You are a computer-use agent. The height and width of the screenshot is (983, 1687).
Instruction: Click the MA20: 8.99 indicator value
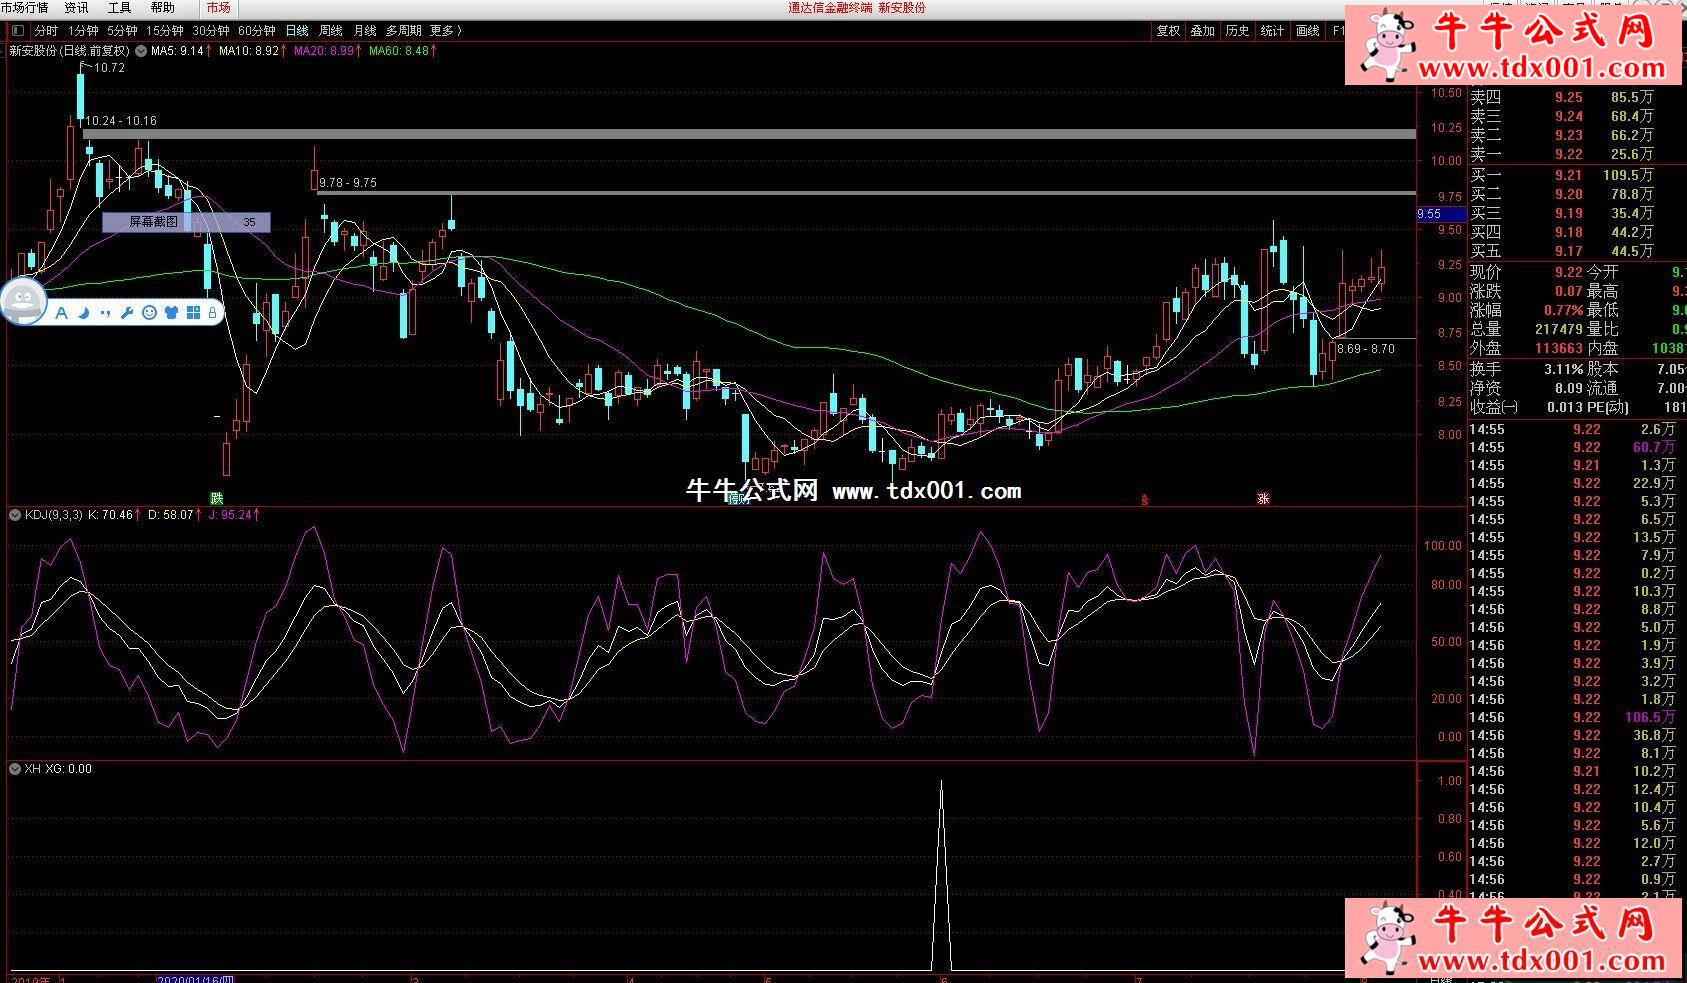tap(324, 51)
